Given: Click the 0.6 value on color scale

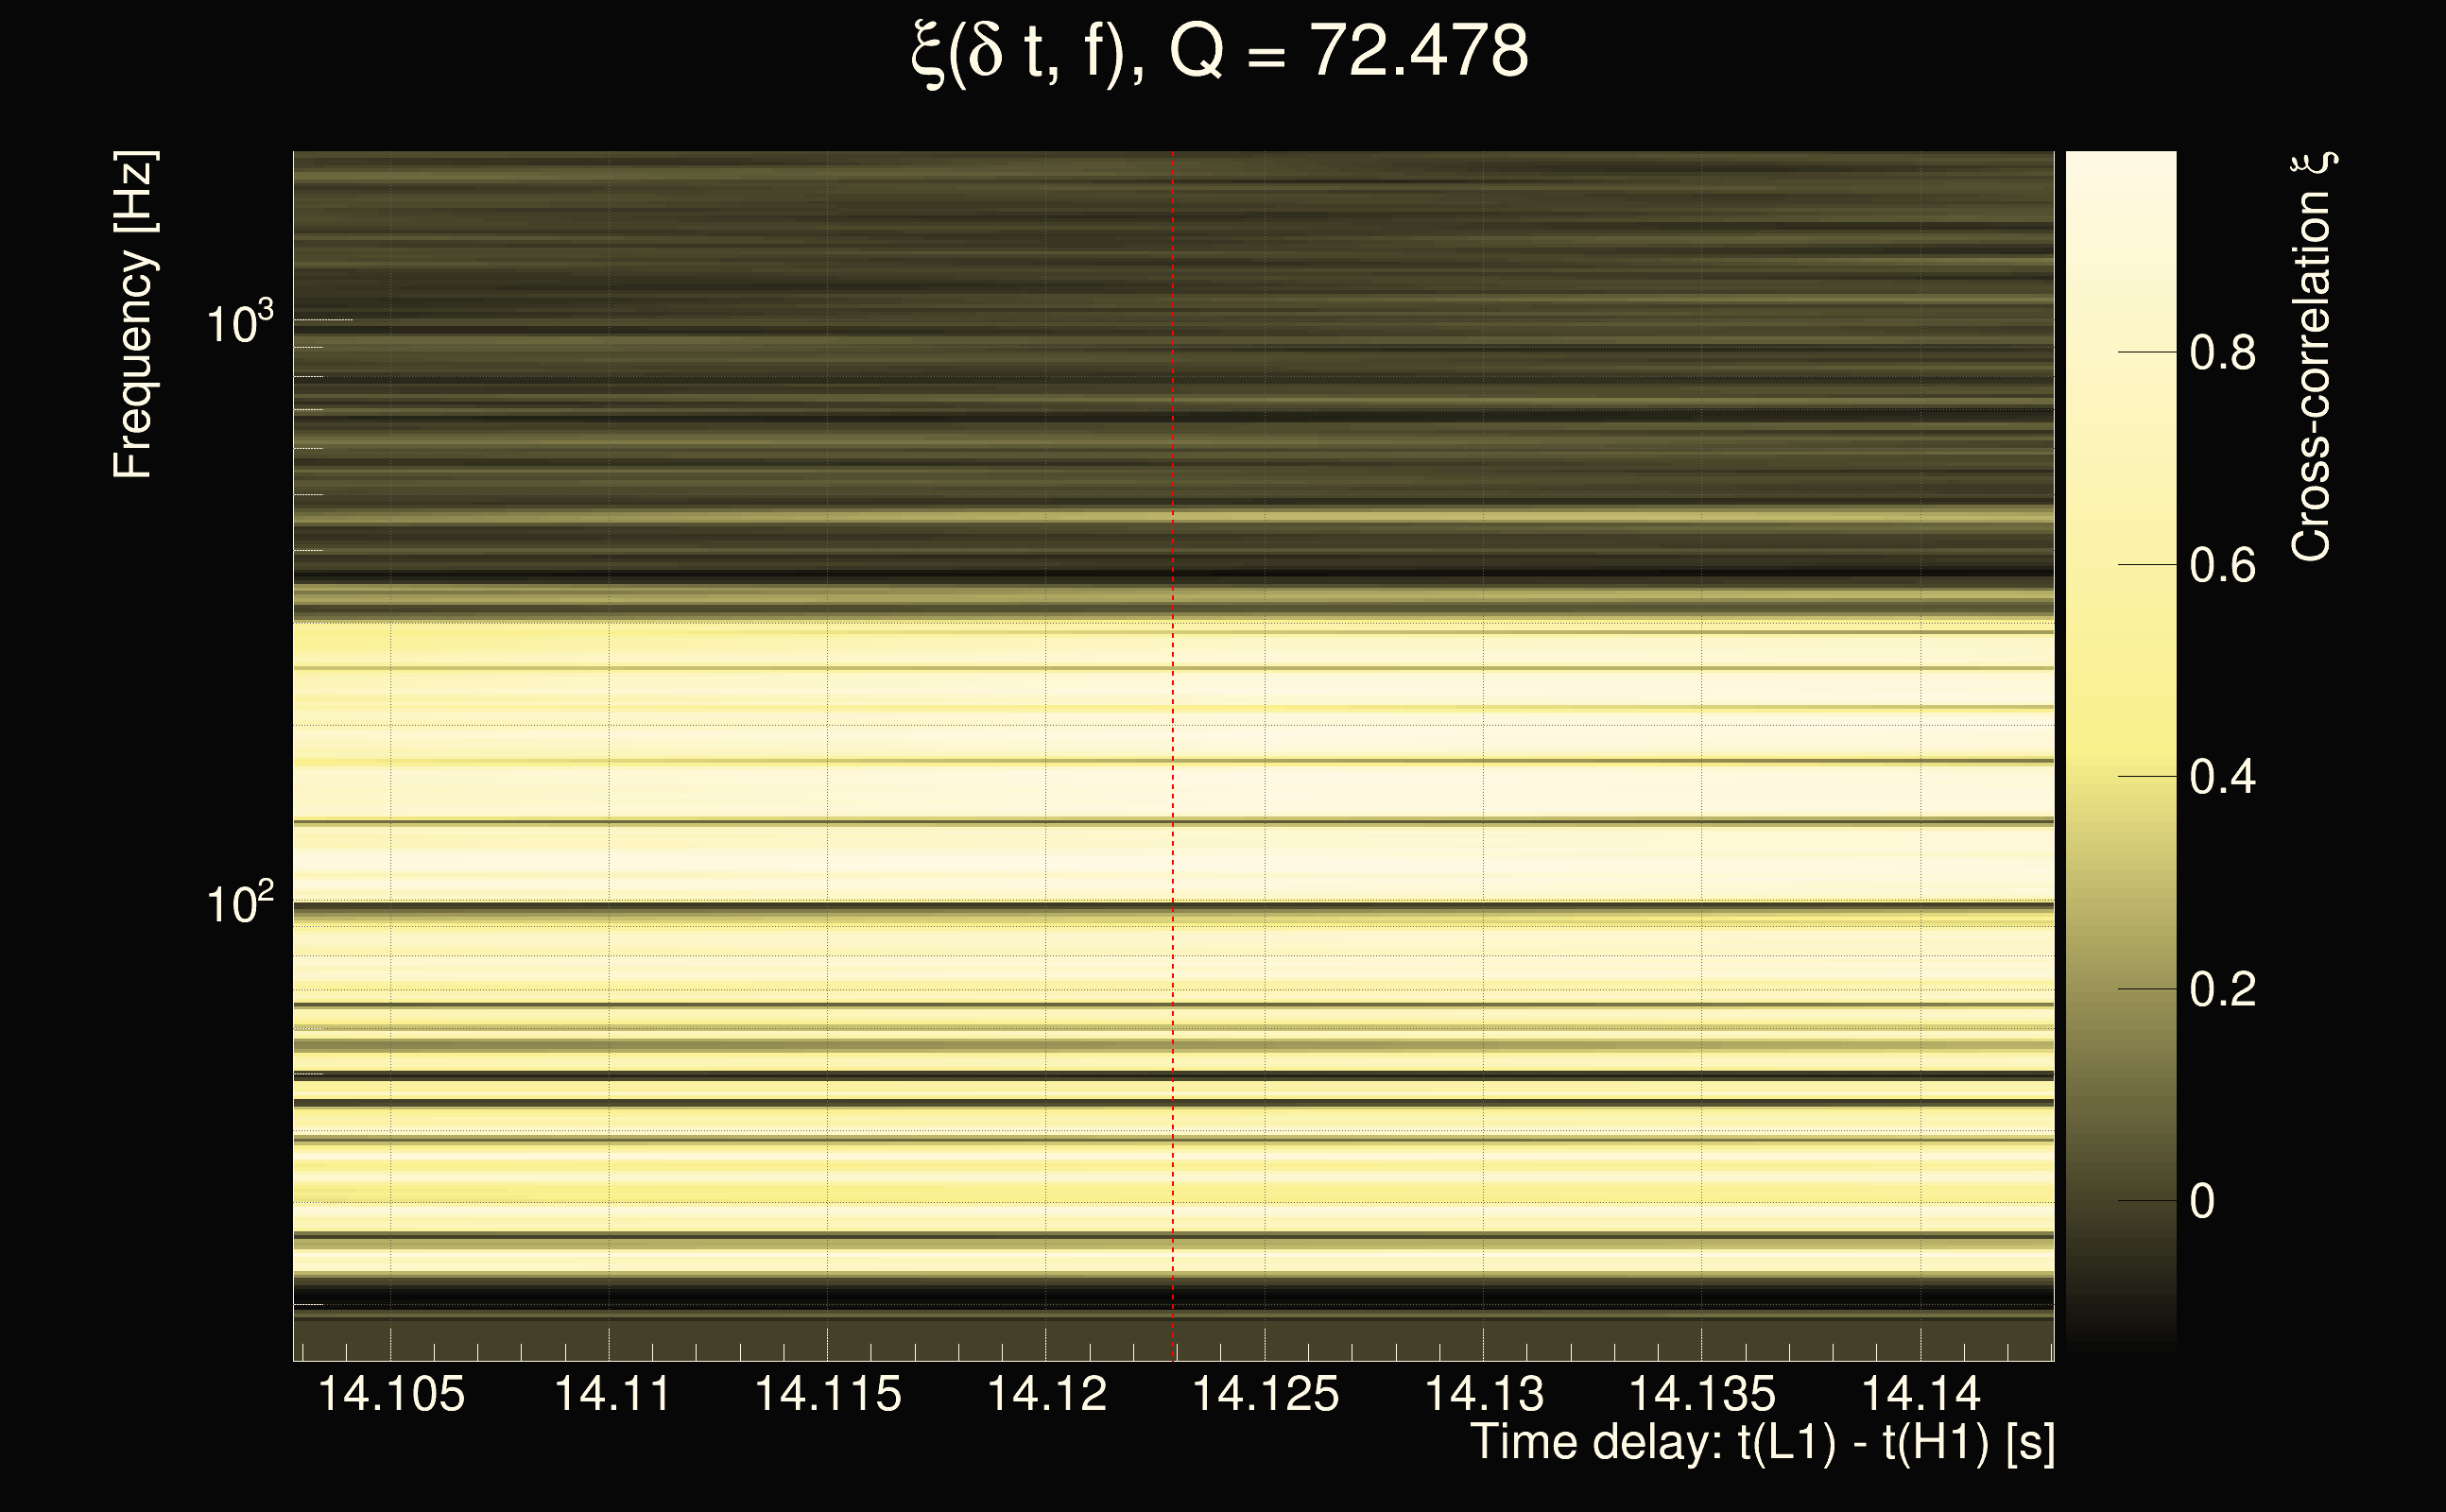Looking at the screenshot, I should [2222, 566].
